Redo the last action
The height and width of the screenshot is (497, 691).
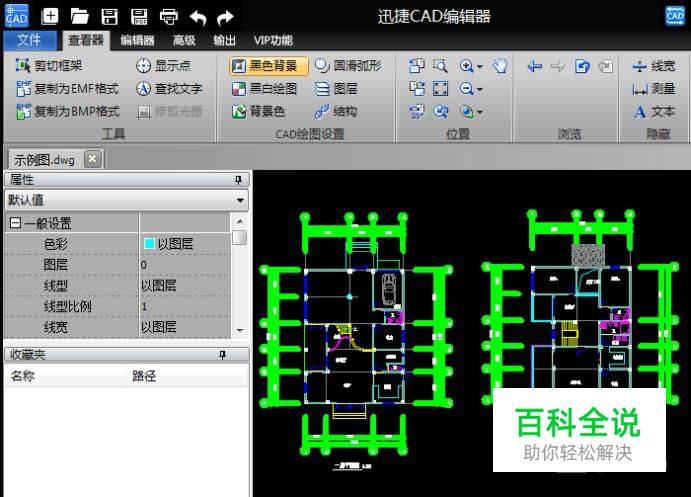pyautogui.click(x=225, y=18)
